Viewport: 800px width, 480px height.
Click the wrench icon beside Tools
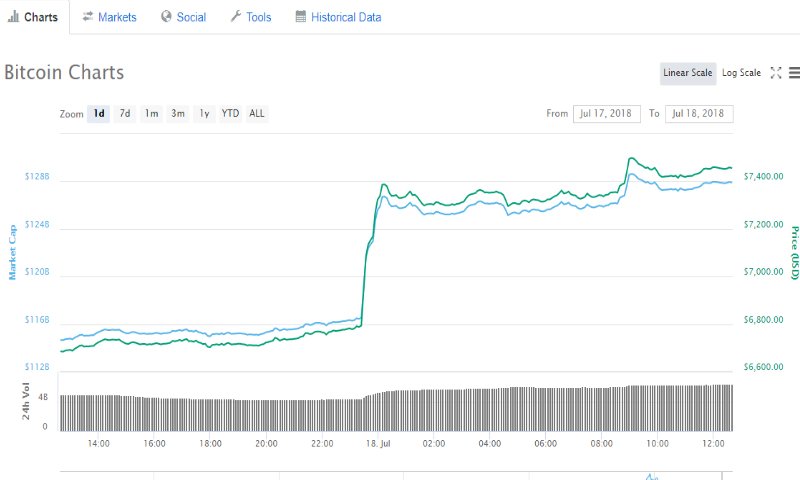pos(235,17)
